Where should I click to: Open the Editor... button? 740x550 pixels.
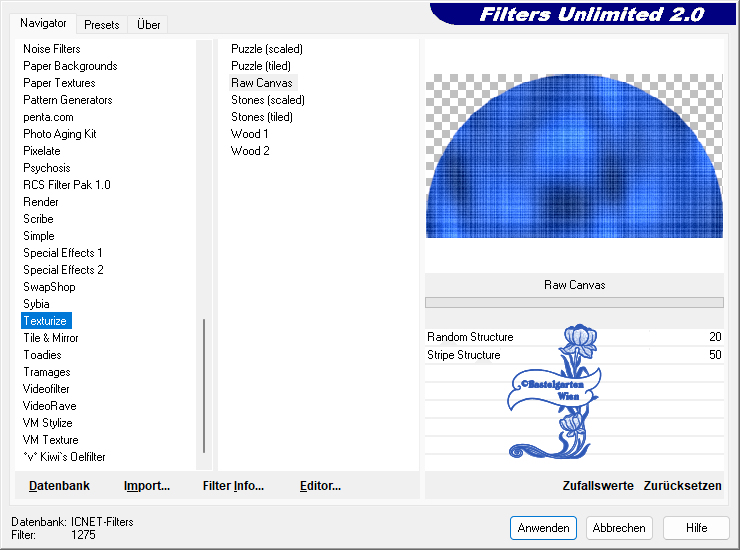[320, 486]
